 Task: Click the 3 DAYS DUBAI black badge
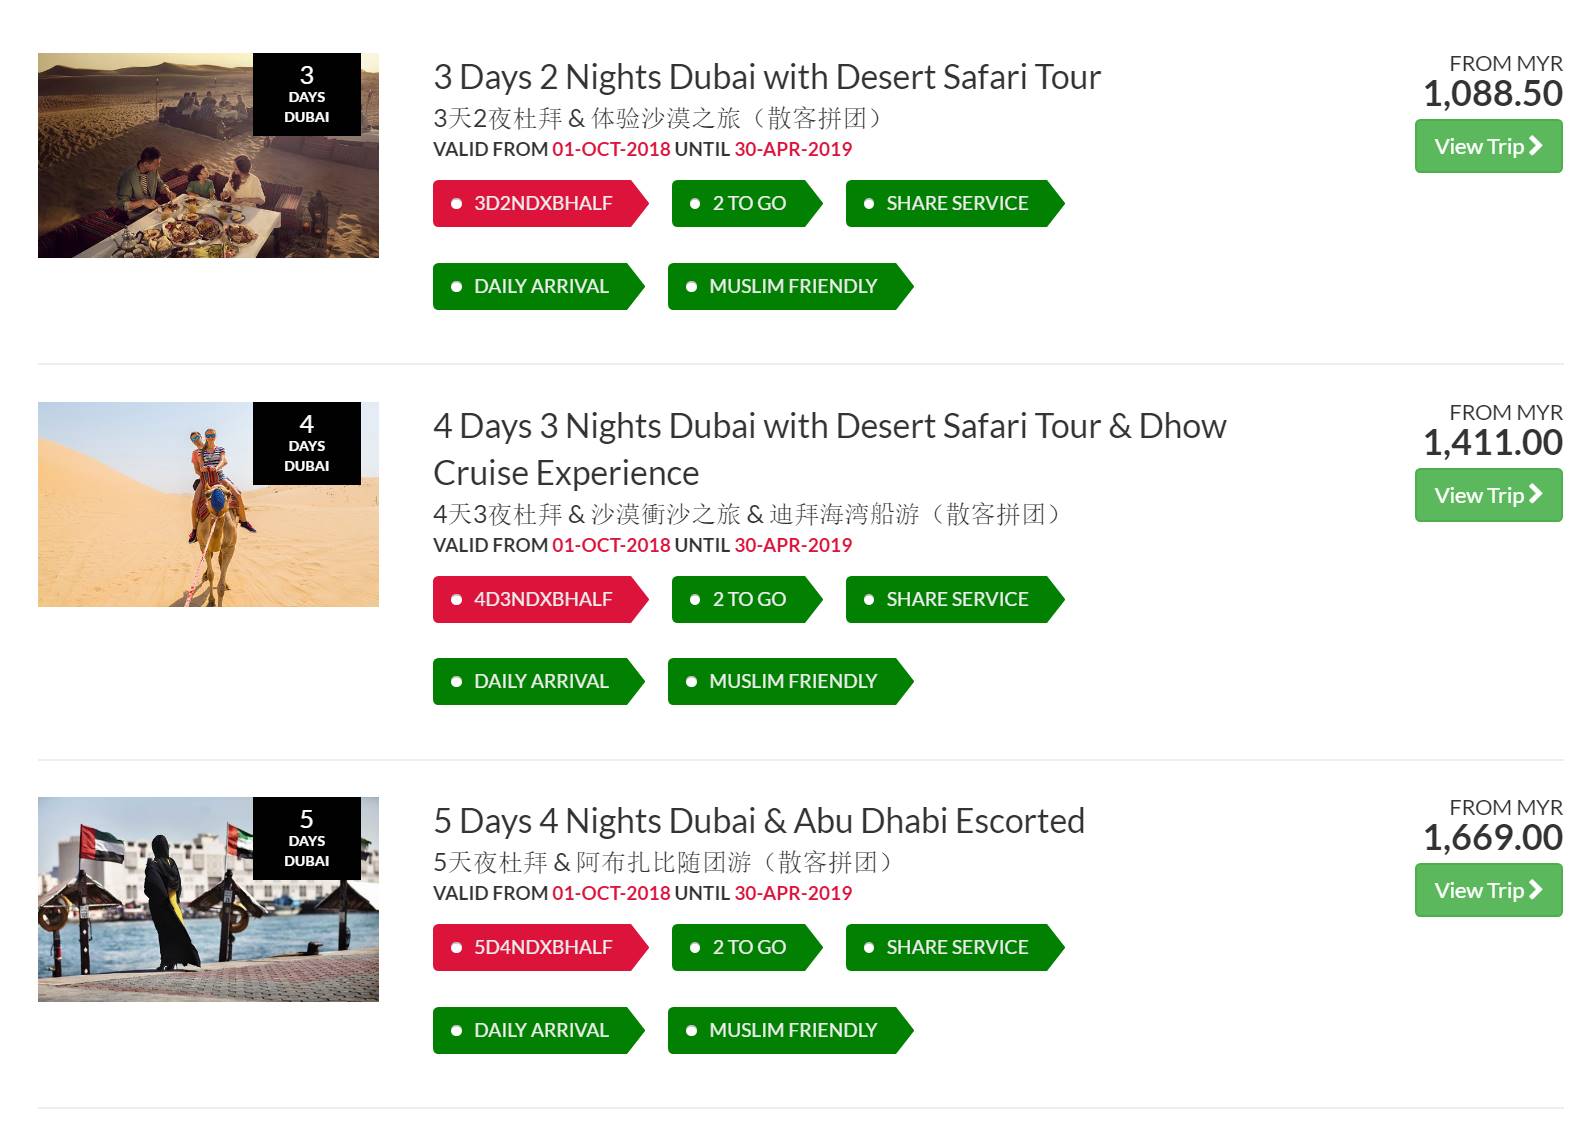(307, 94)
